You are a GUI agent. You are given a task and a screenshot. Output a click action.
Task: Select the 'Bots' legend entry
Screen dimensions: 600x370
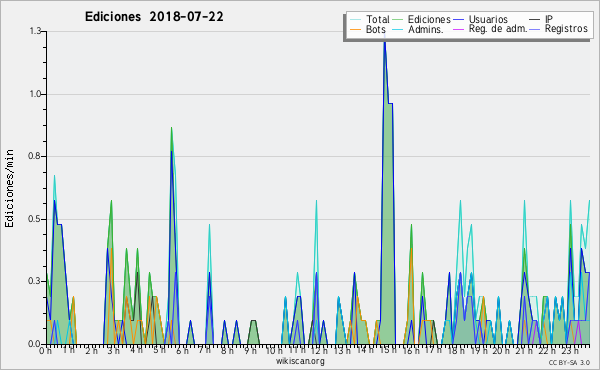(375, 29)
